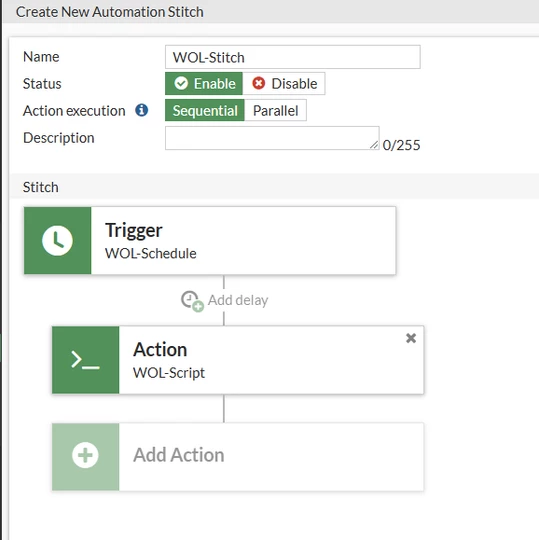Click the plus circle icon in Add Action
Viewport: 539px width, 540px height.
tap(85, 455)
